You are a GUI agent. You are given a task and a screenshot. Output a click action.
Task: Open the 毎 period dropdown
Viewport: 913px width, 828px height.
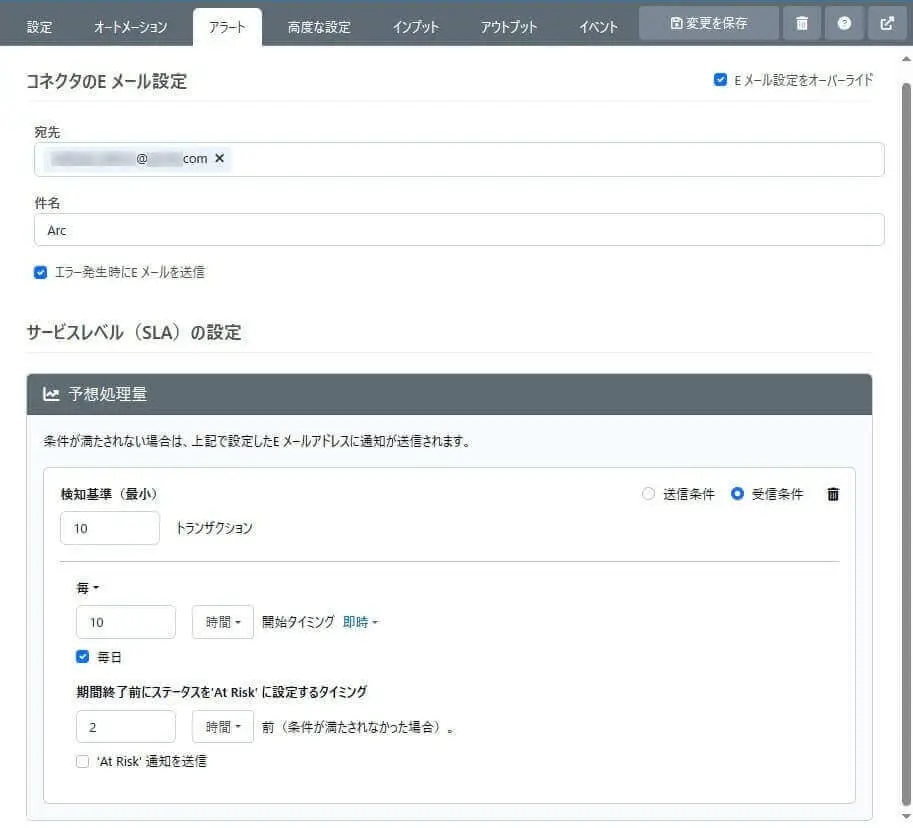coord(88,588)
